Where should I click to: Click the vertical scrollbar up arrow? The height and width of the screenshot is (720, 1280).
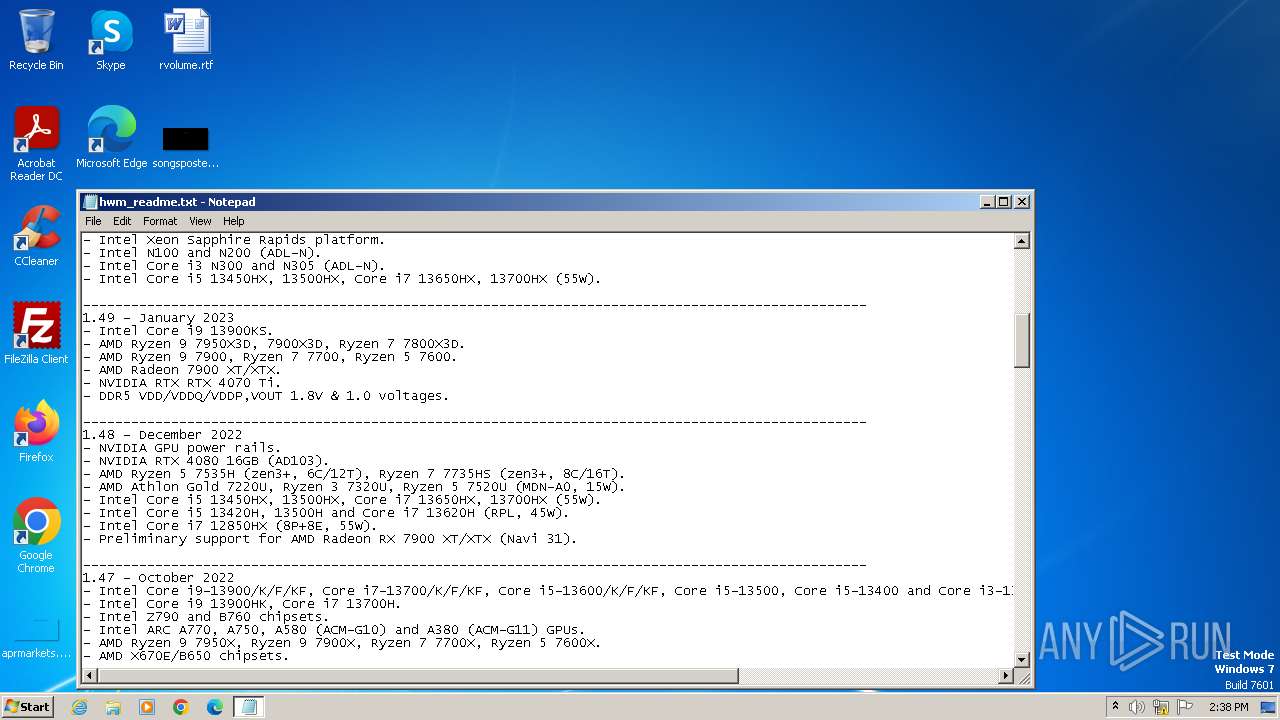pyautogui.click(x=1022, y=241)
